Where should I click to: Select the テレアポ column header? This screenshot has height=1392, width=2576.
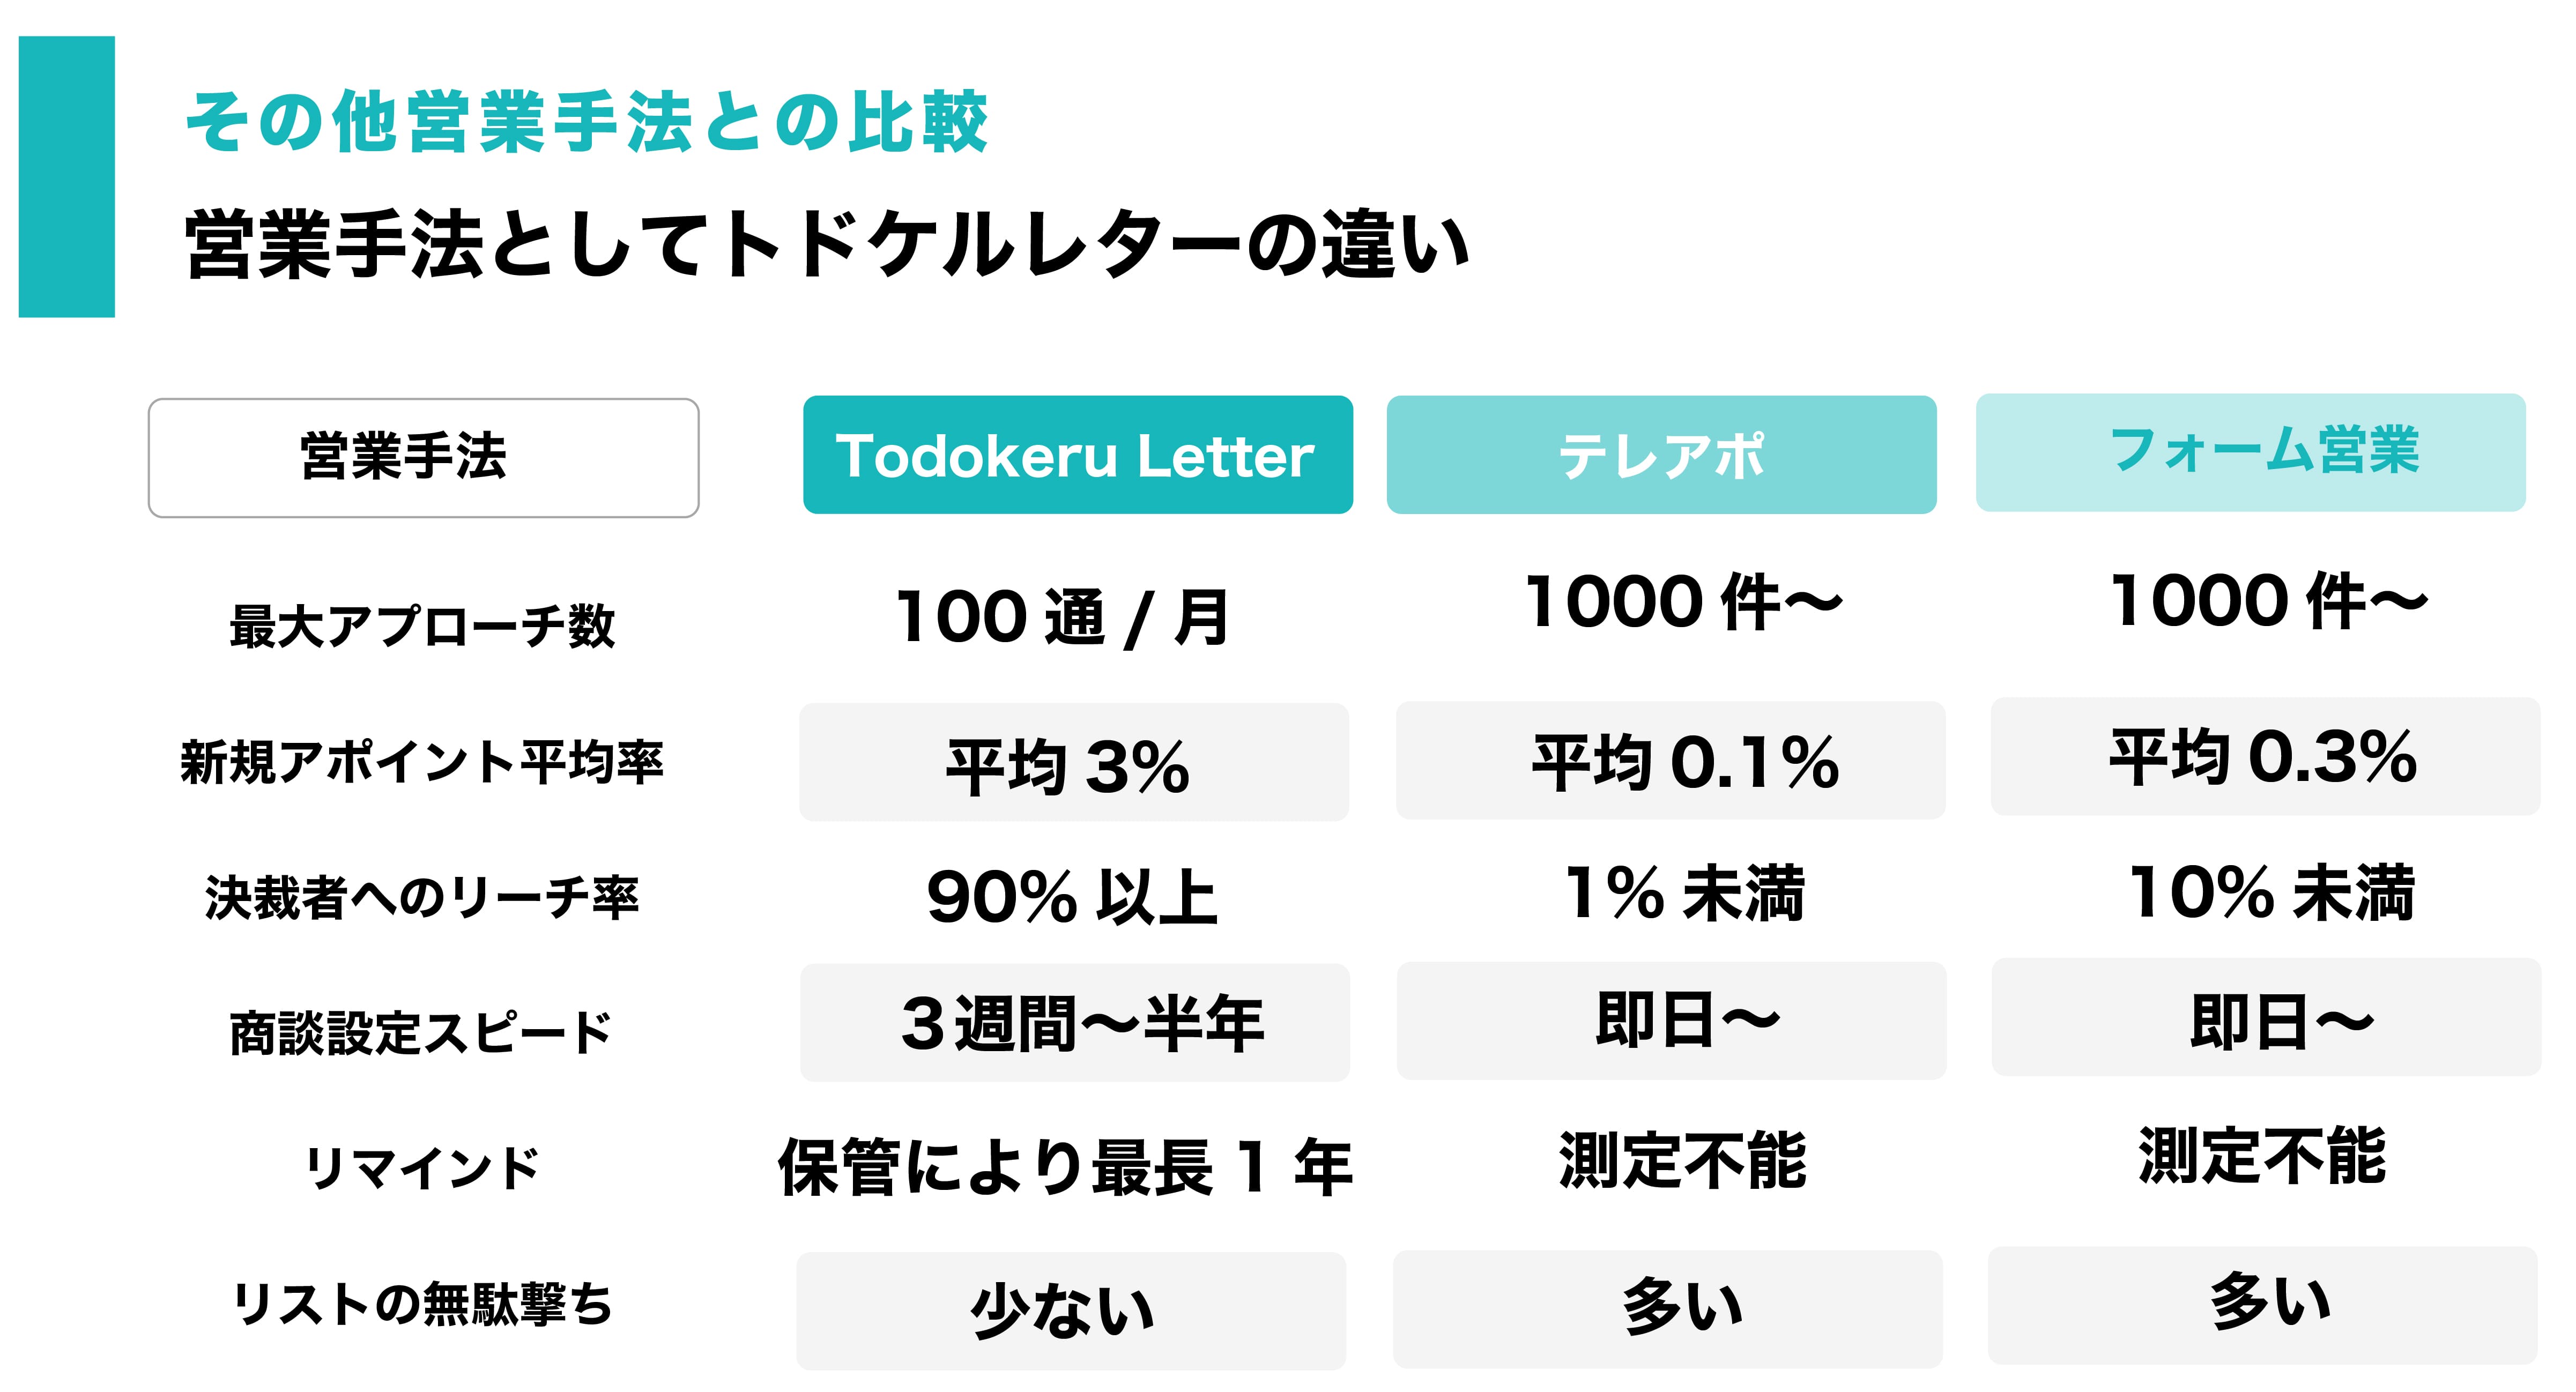click(x=1661, y=455)
